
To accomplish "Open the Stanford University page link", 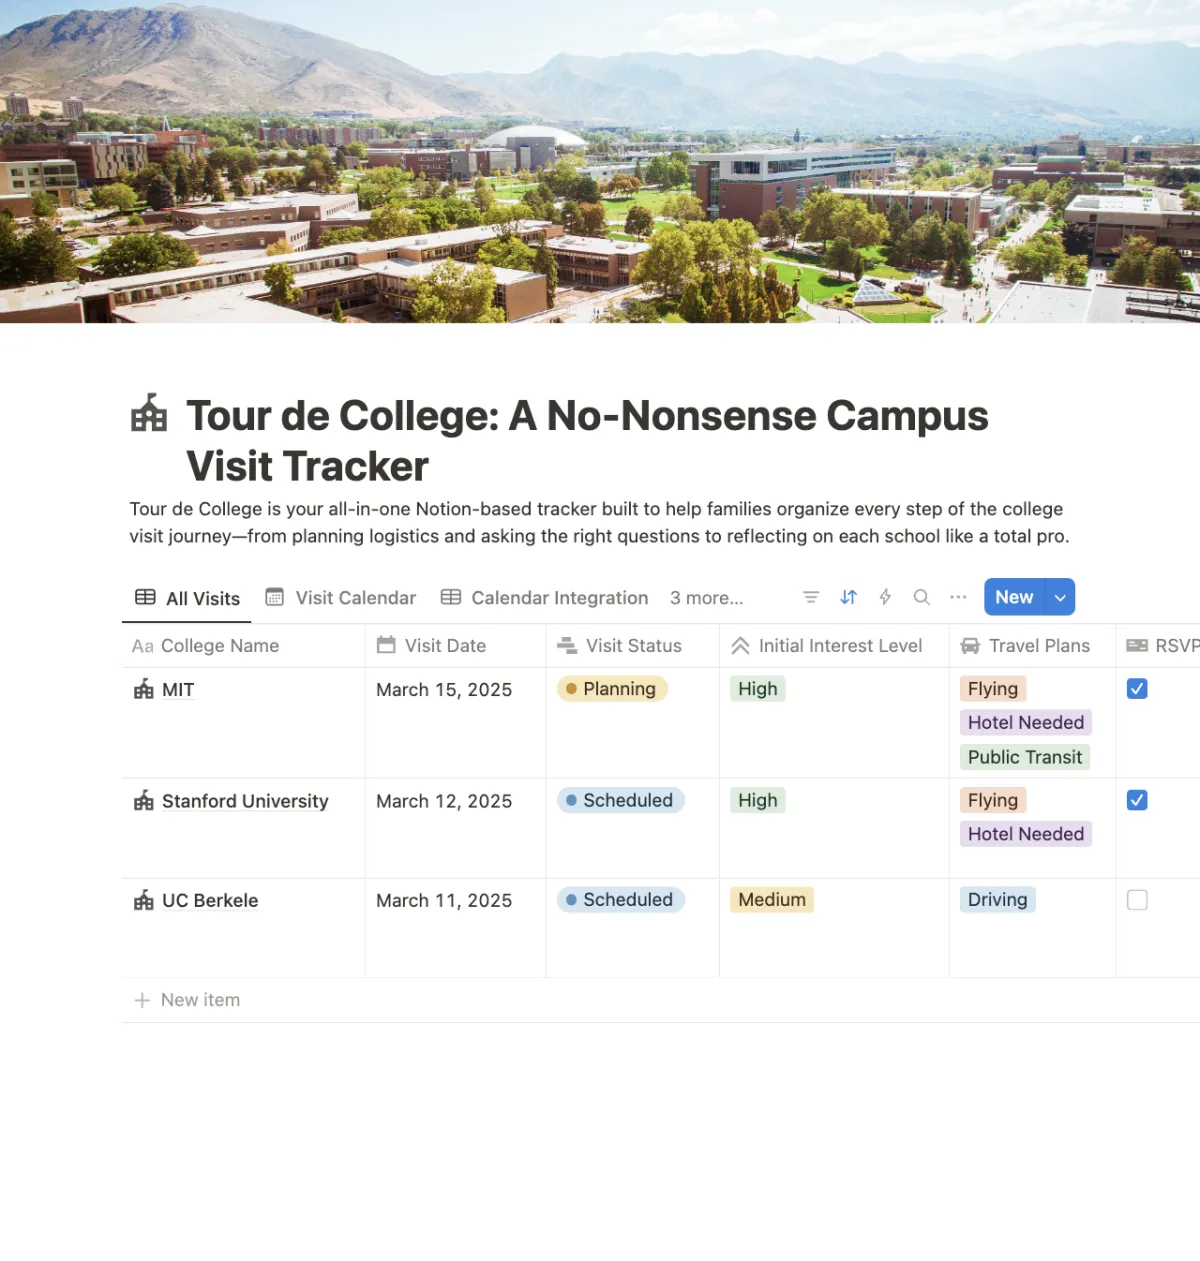I will coord(245,801).
